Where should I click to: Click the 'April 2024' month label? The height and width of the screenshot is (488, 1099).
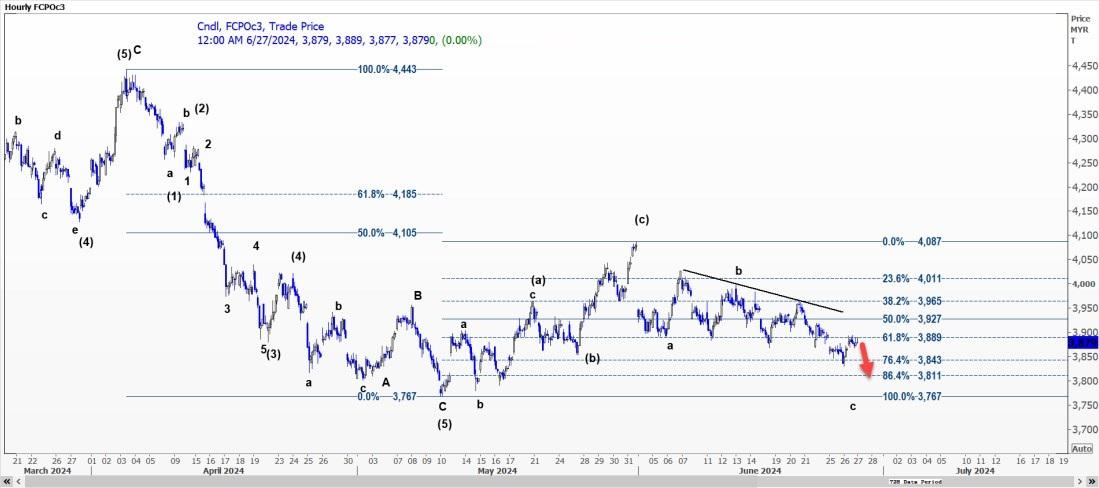(x=222, y=470)
